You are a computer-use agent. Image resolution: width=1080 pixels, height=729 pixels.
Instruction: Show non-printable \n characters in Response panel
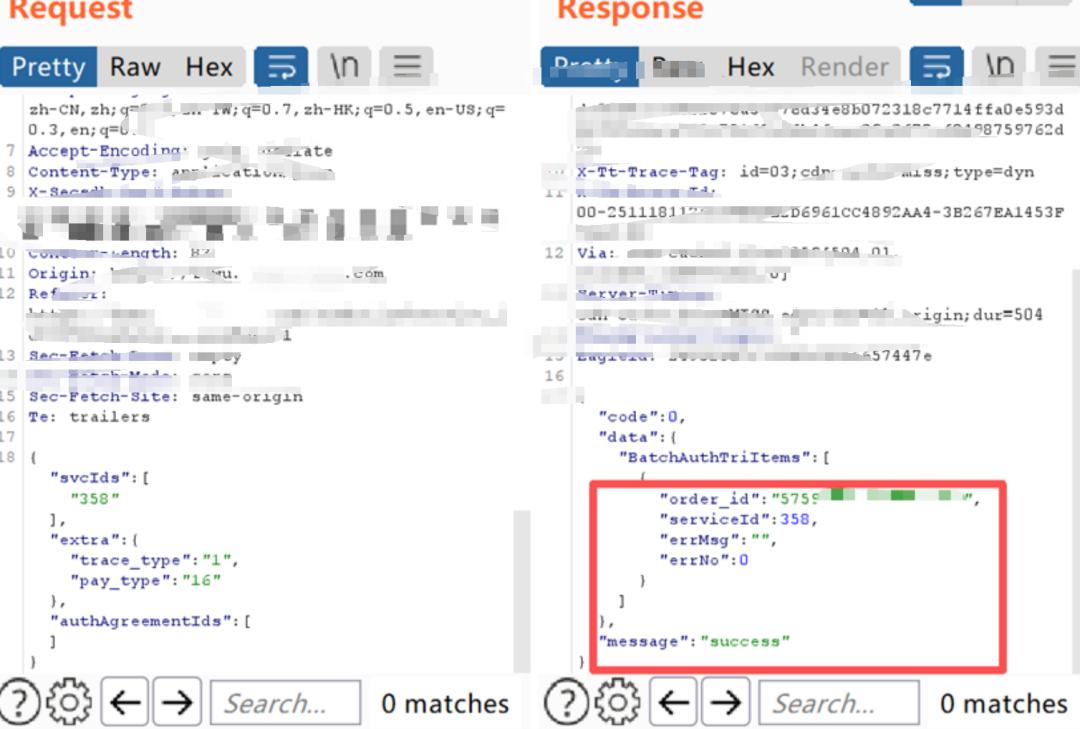tap(999, 67)
